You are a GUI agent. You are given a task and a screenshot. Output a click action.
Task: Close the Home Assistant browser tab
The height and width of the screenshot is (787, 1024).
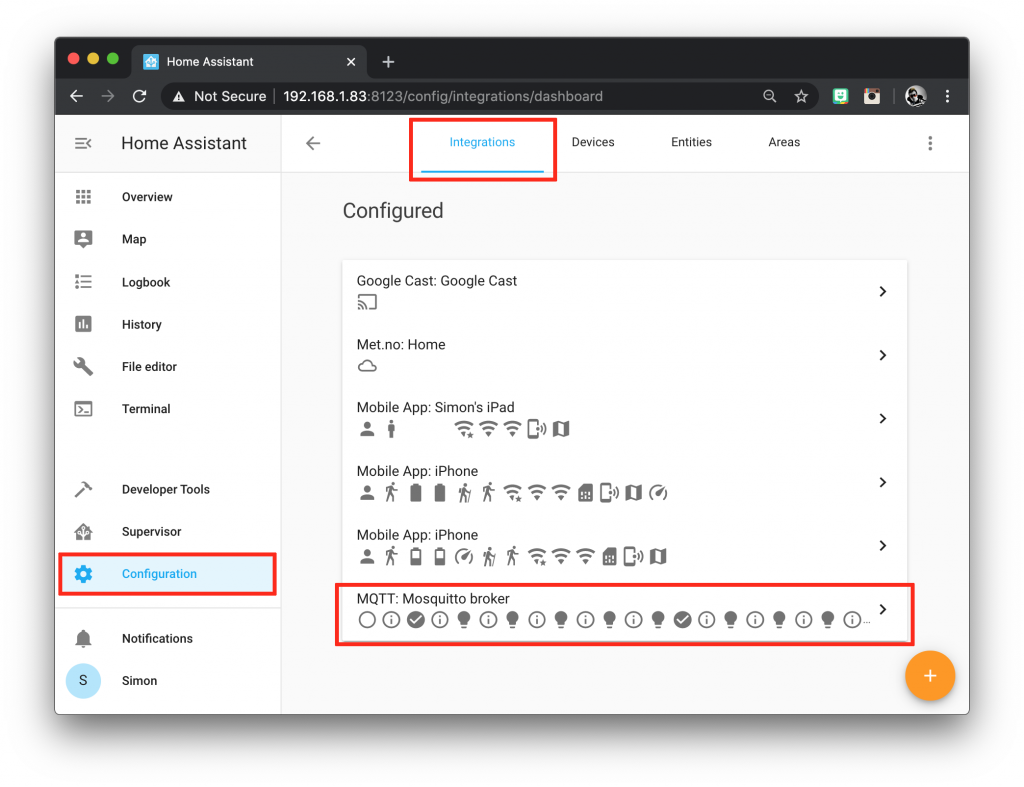point(351,62)
